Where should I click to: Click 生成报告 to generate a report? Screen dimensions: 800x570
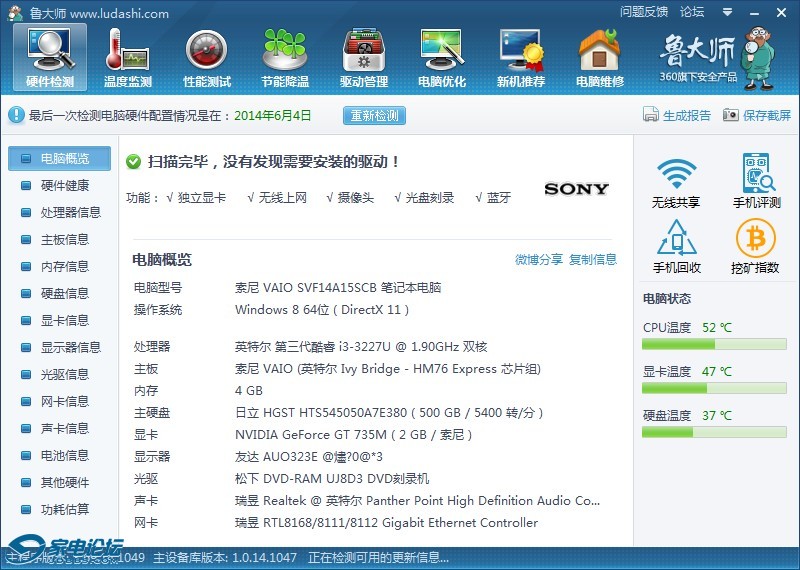click(677, 115)
